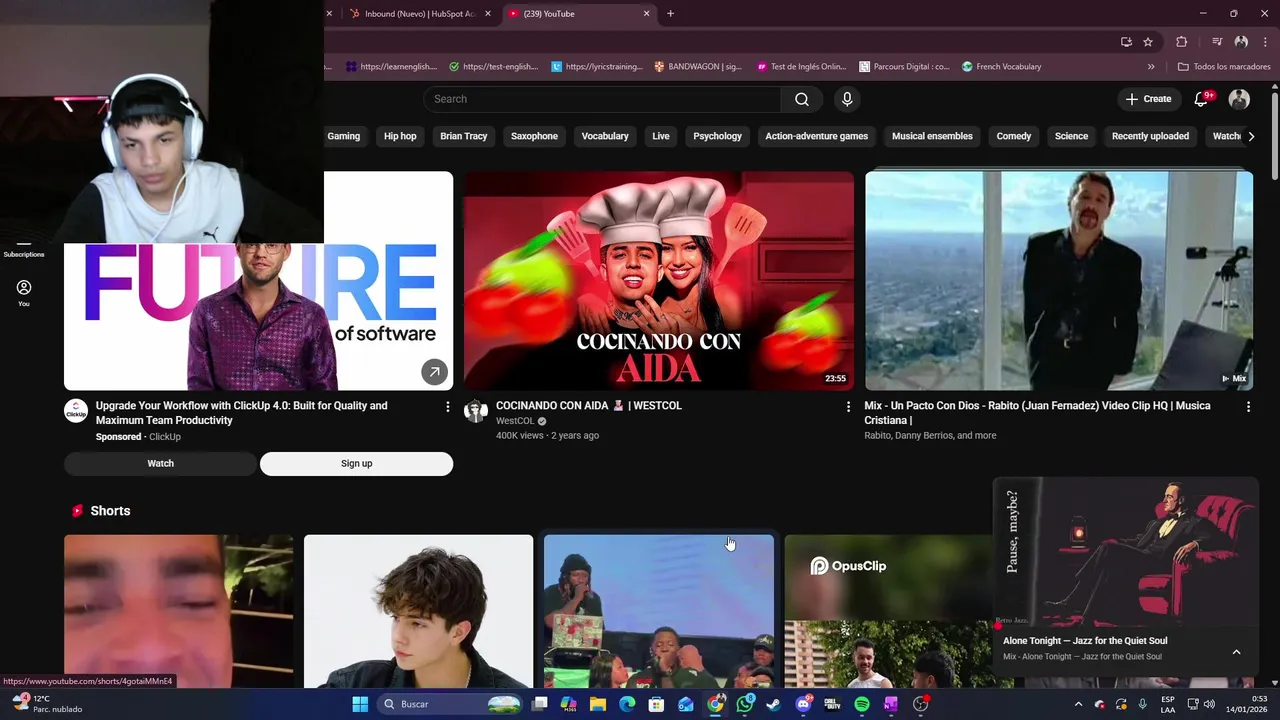
Task: Select the Recently uploaded chip
Action: tap(1150, 136)
